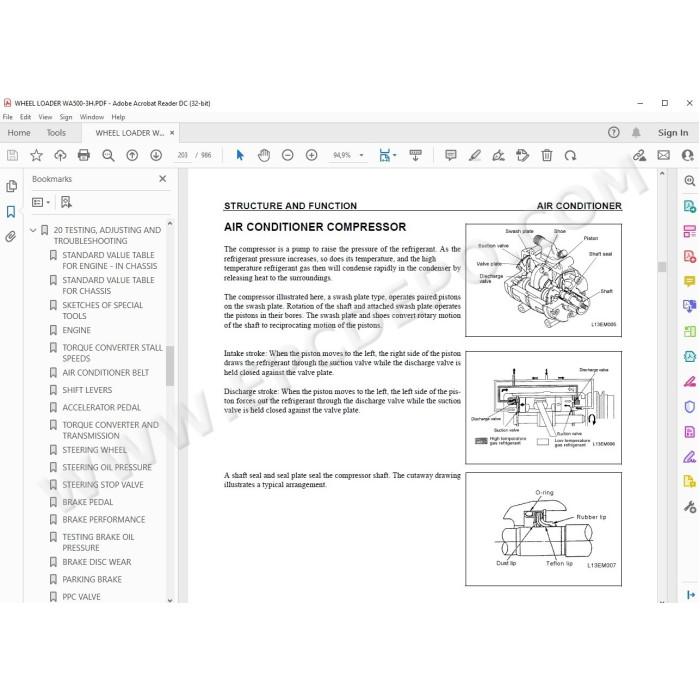Image resolution: width=700 pixels, height=700 pixels.
Task: Click the find current bookmark icon
Action: (66, 202)
